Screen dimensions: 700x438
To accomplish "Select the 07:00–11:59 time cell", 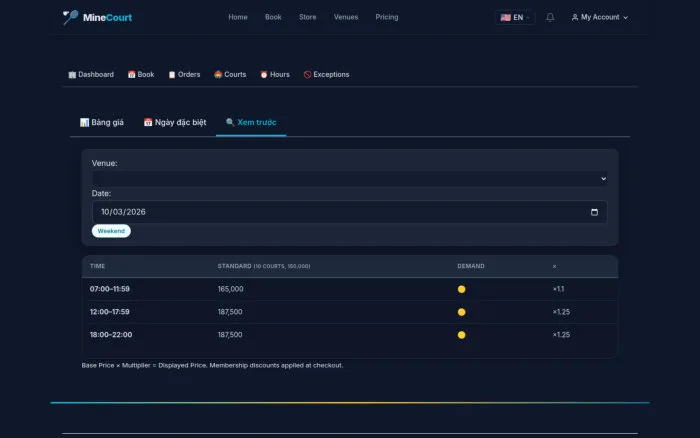I will click(110, 289).
